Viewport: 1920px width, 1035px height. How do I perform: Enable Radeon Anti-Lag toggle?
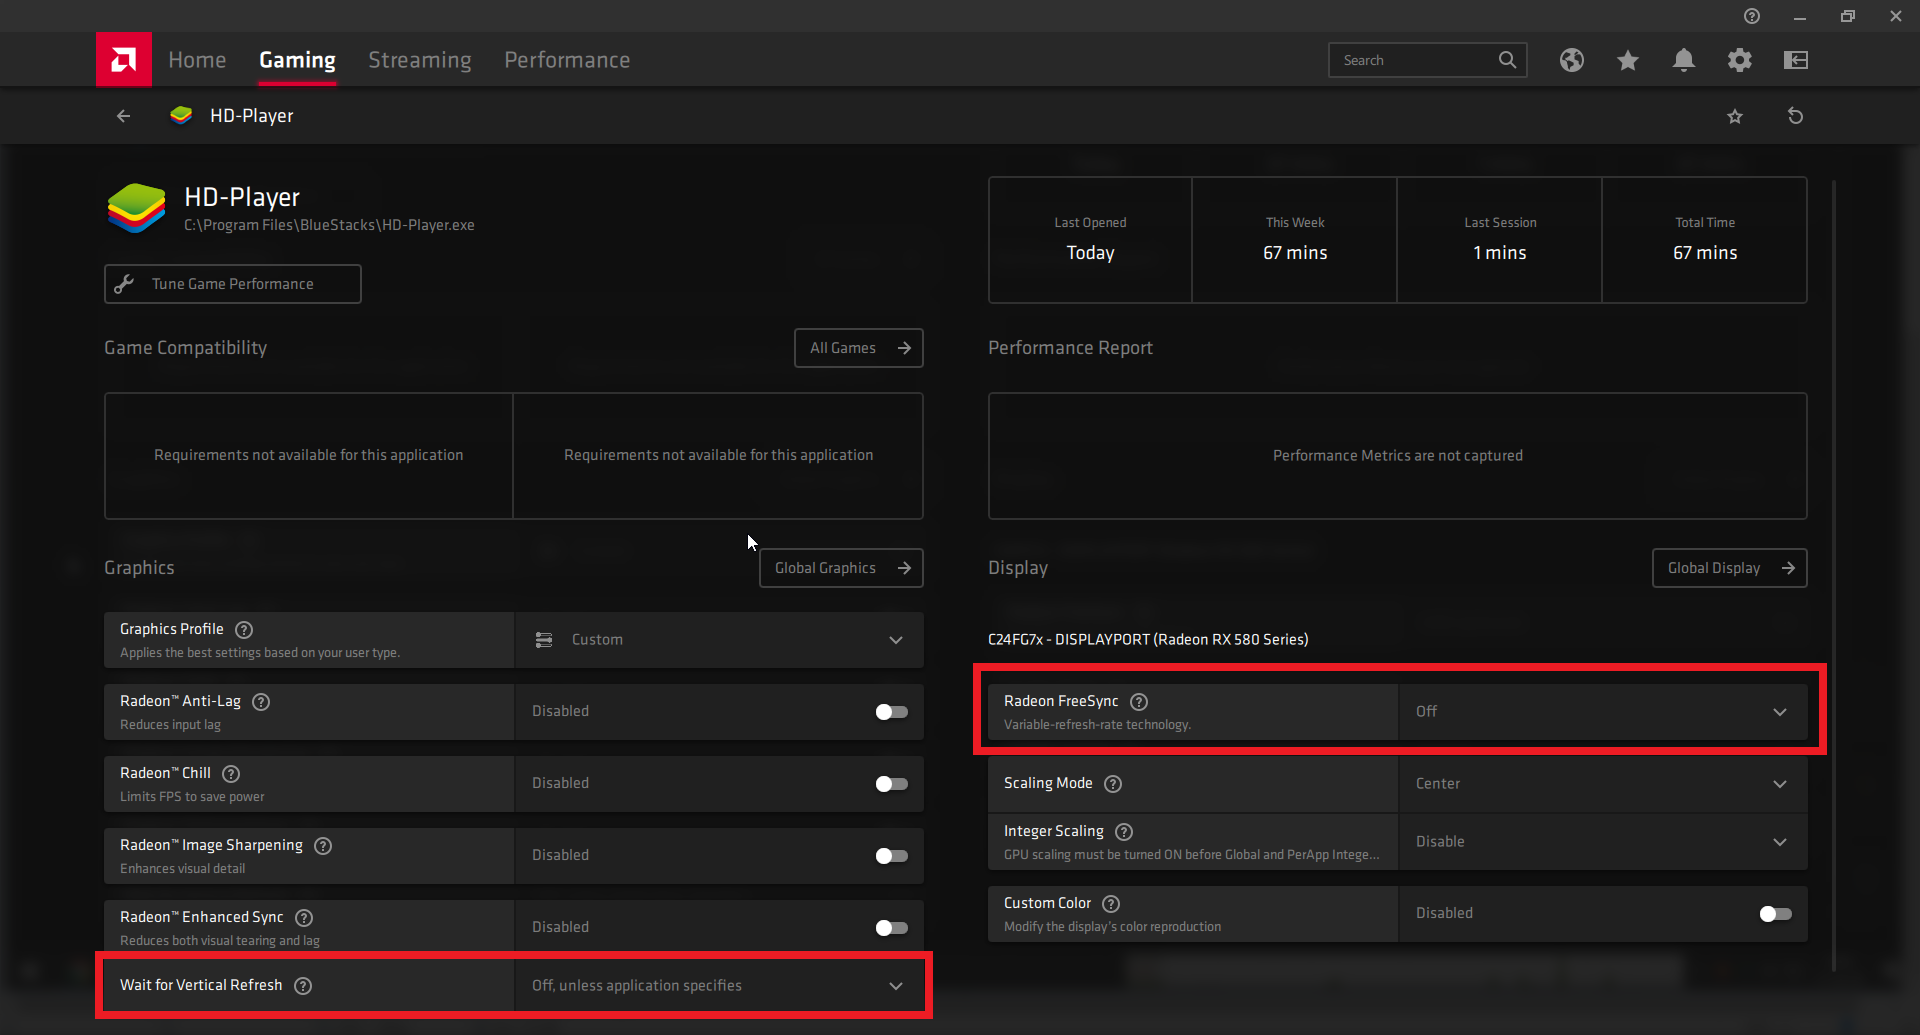tap(891, 712)
